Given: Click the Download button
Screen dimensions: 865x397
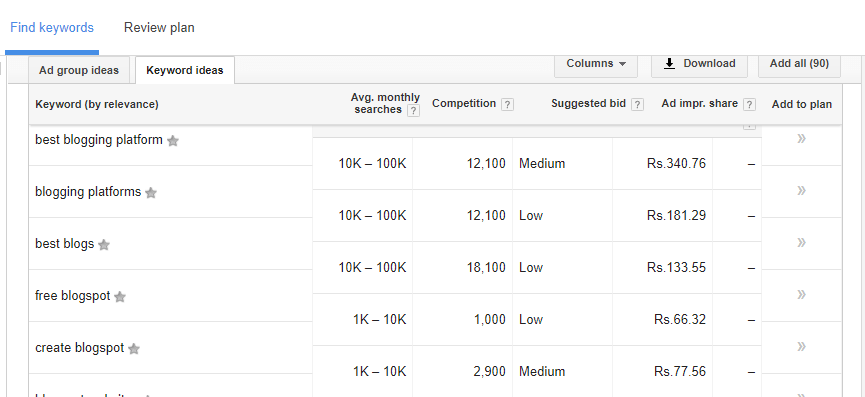Looking at the screenshot, I should pos(700,64).
